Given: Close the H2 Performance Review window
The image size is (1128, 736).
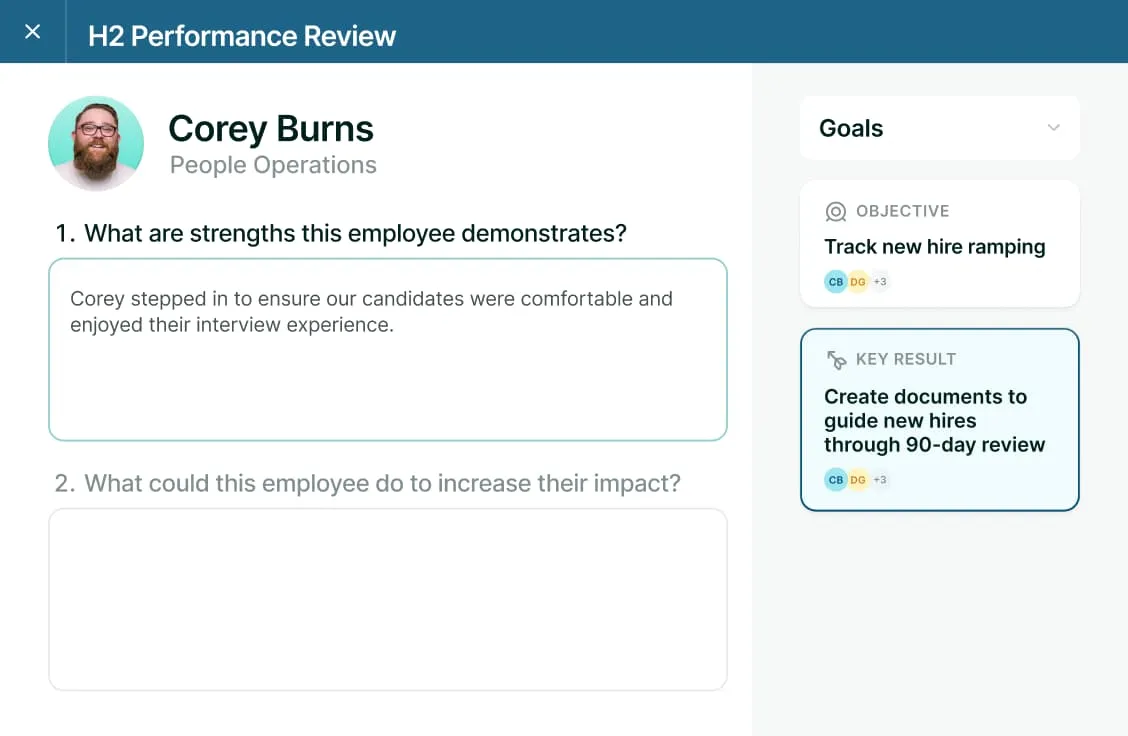Looking at the screenshot, I should coord(33,32).
